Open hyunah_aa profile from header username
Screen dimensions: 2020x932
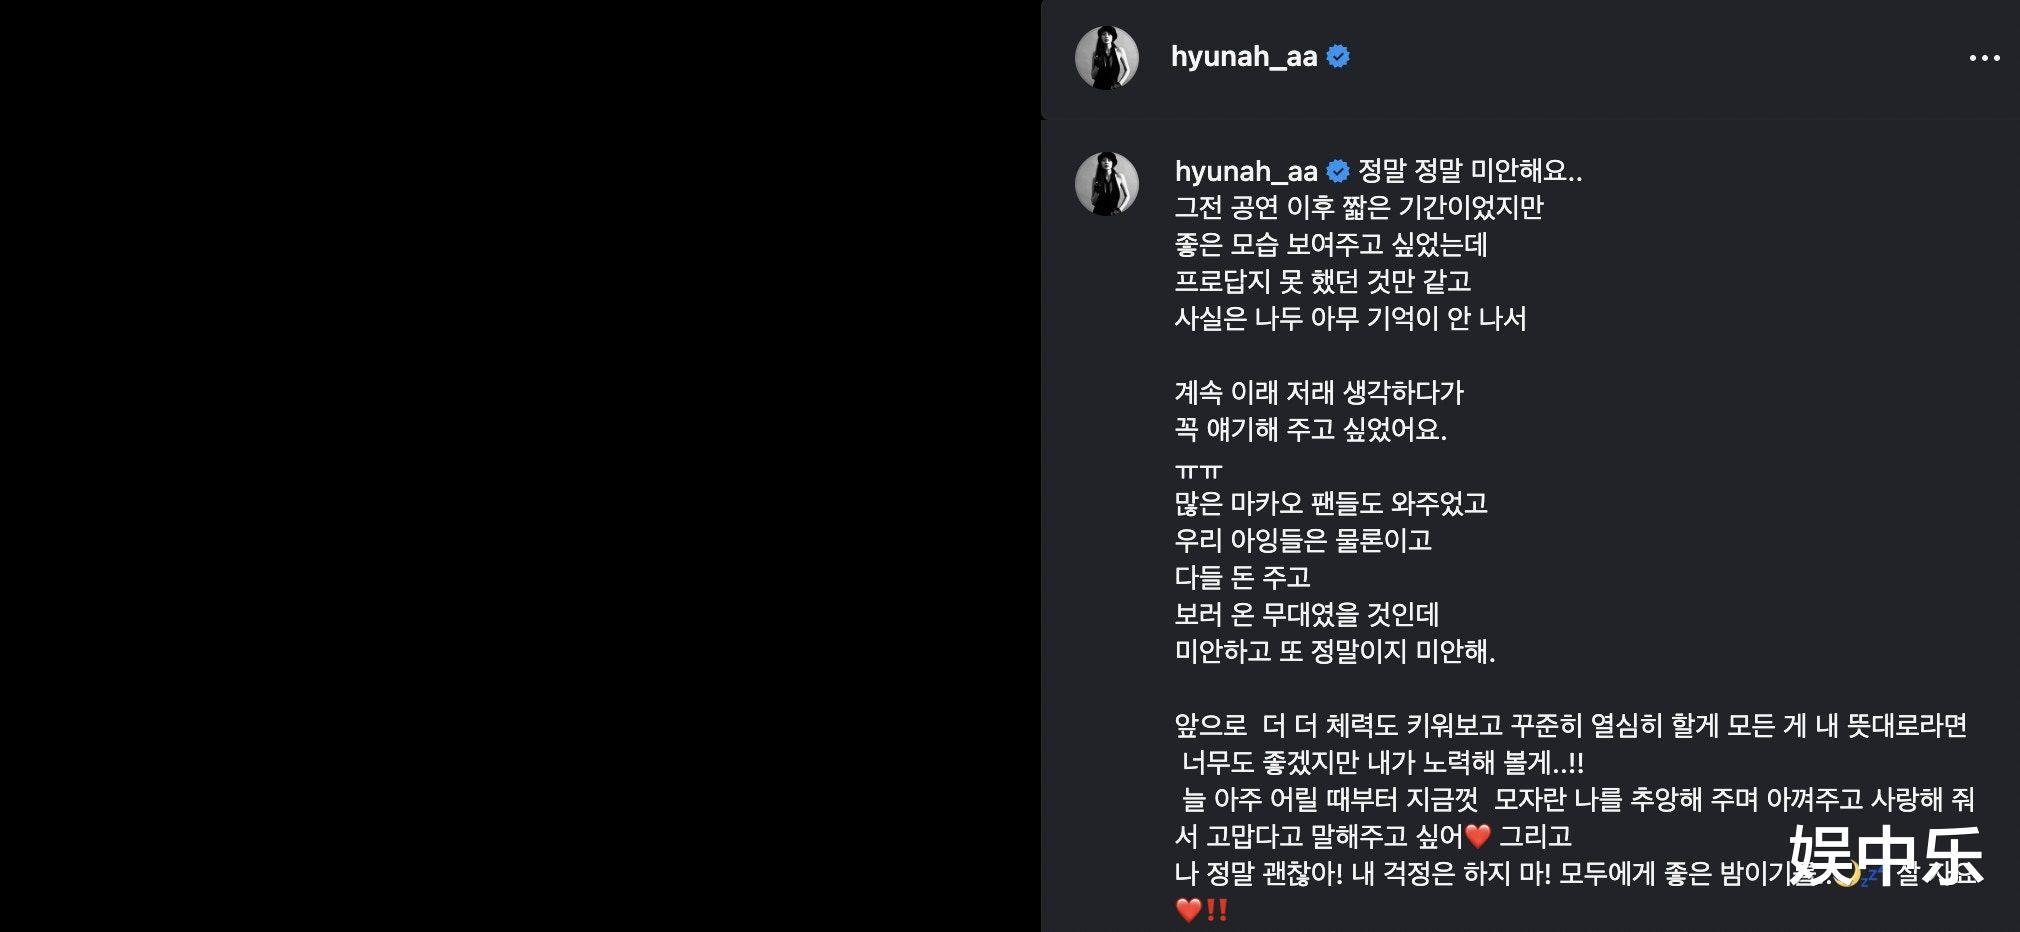pyautogui.click(x=1244, y=57)
